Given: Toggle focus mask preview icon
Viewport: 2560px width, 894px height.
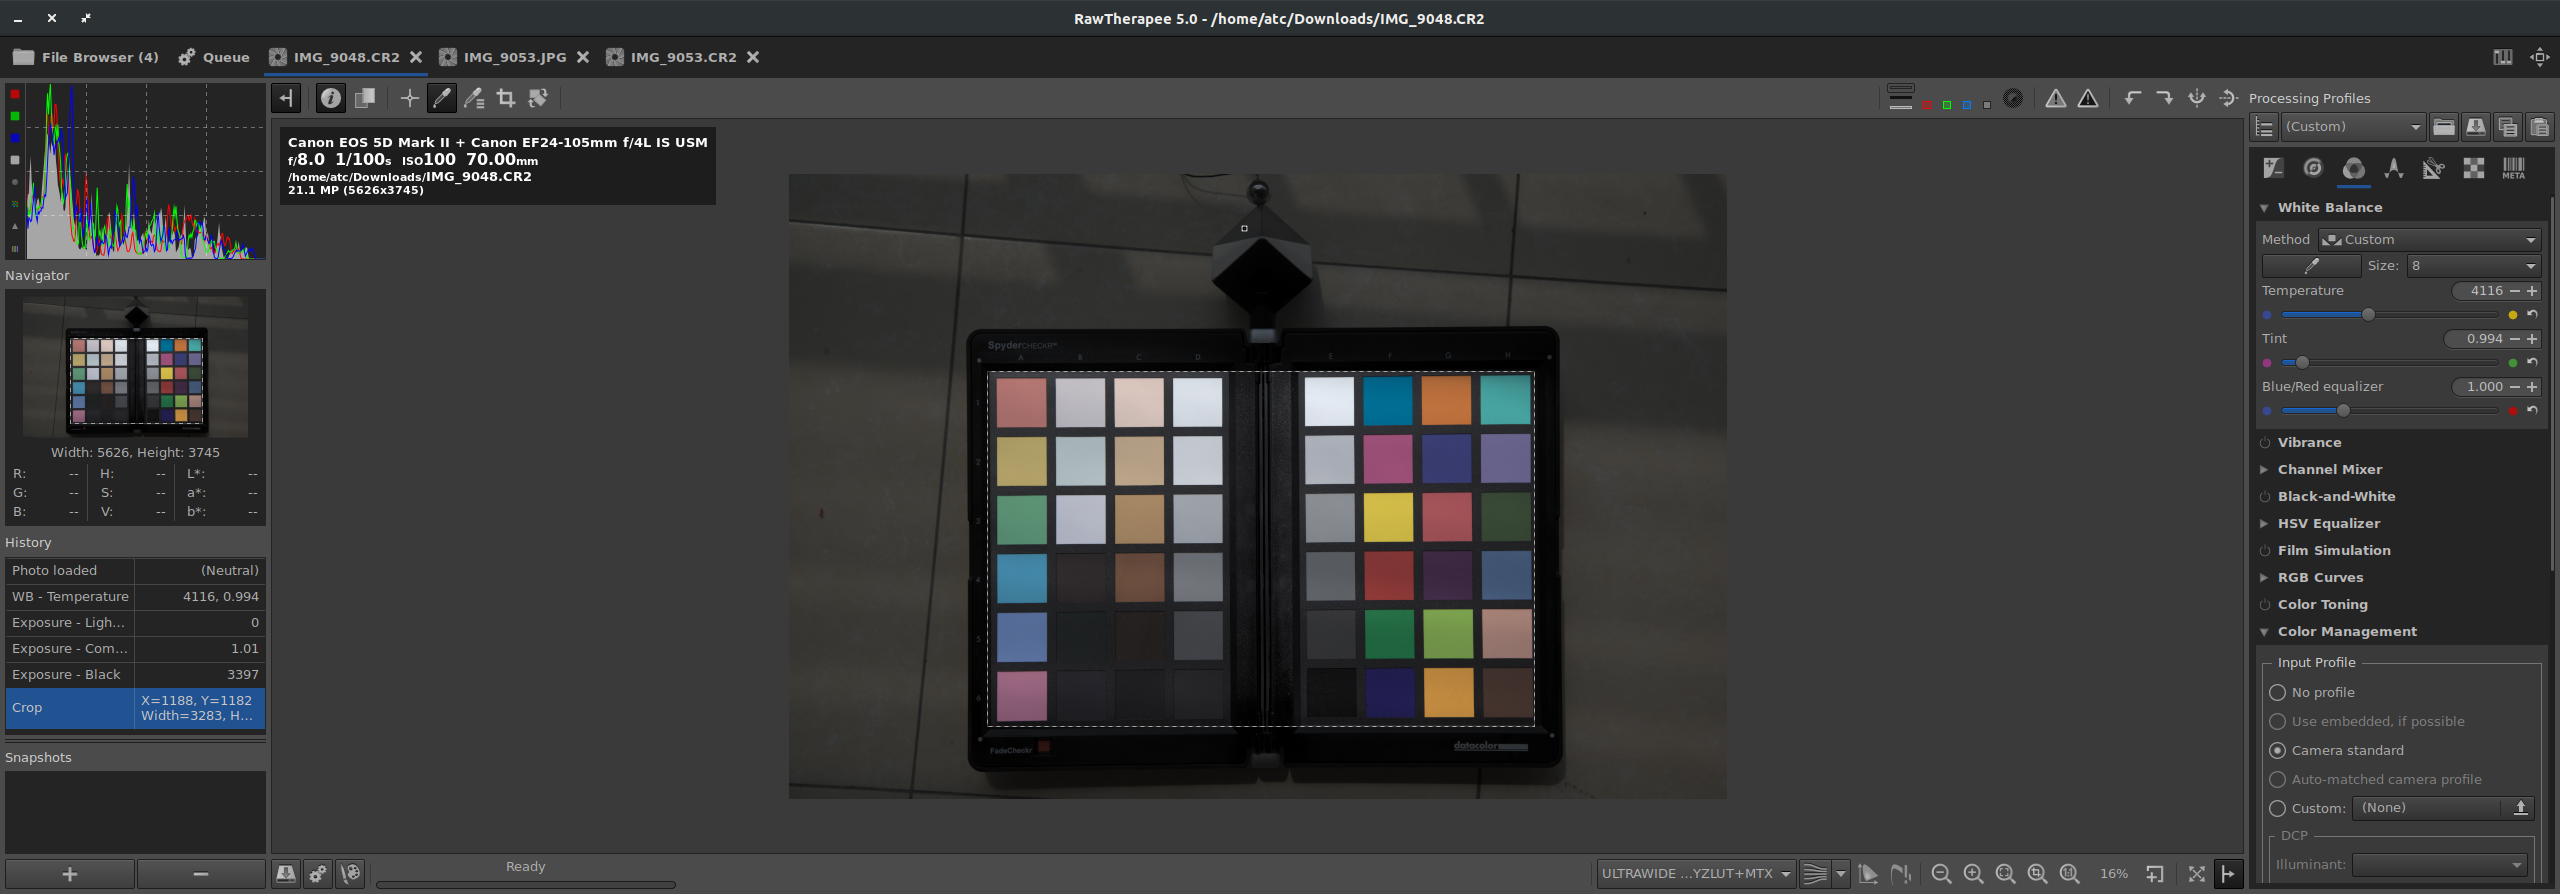Looking at the screenshot, I should [x=2013, y=98].
